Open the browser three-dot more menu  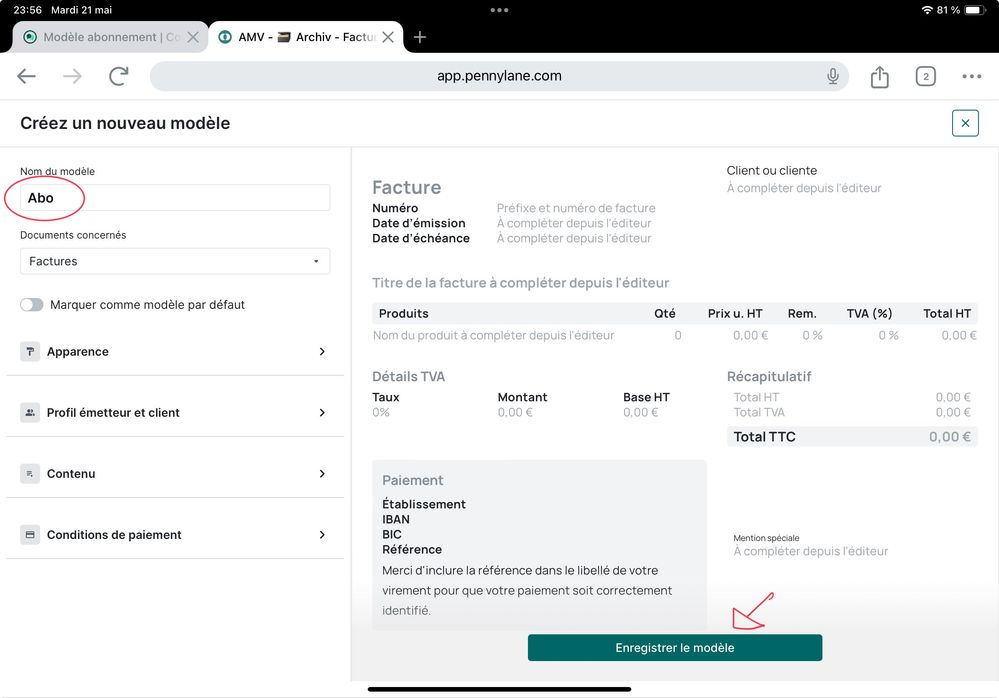click(x=971, y=77)
